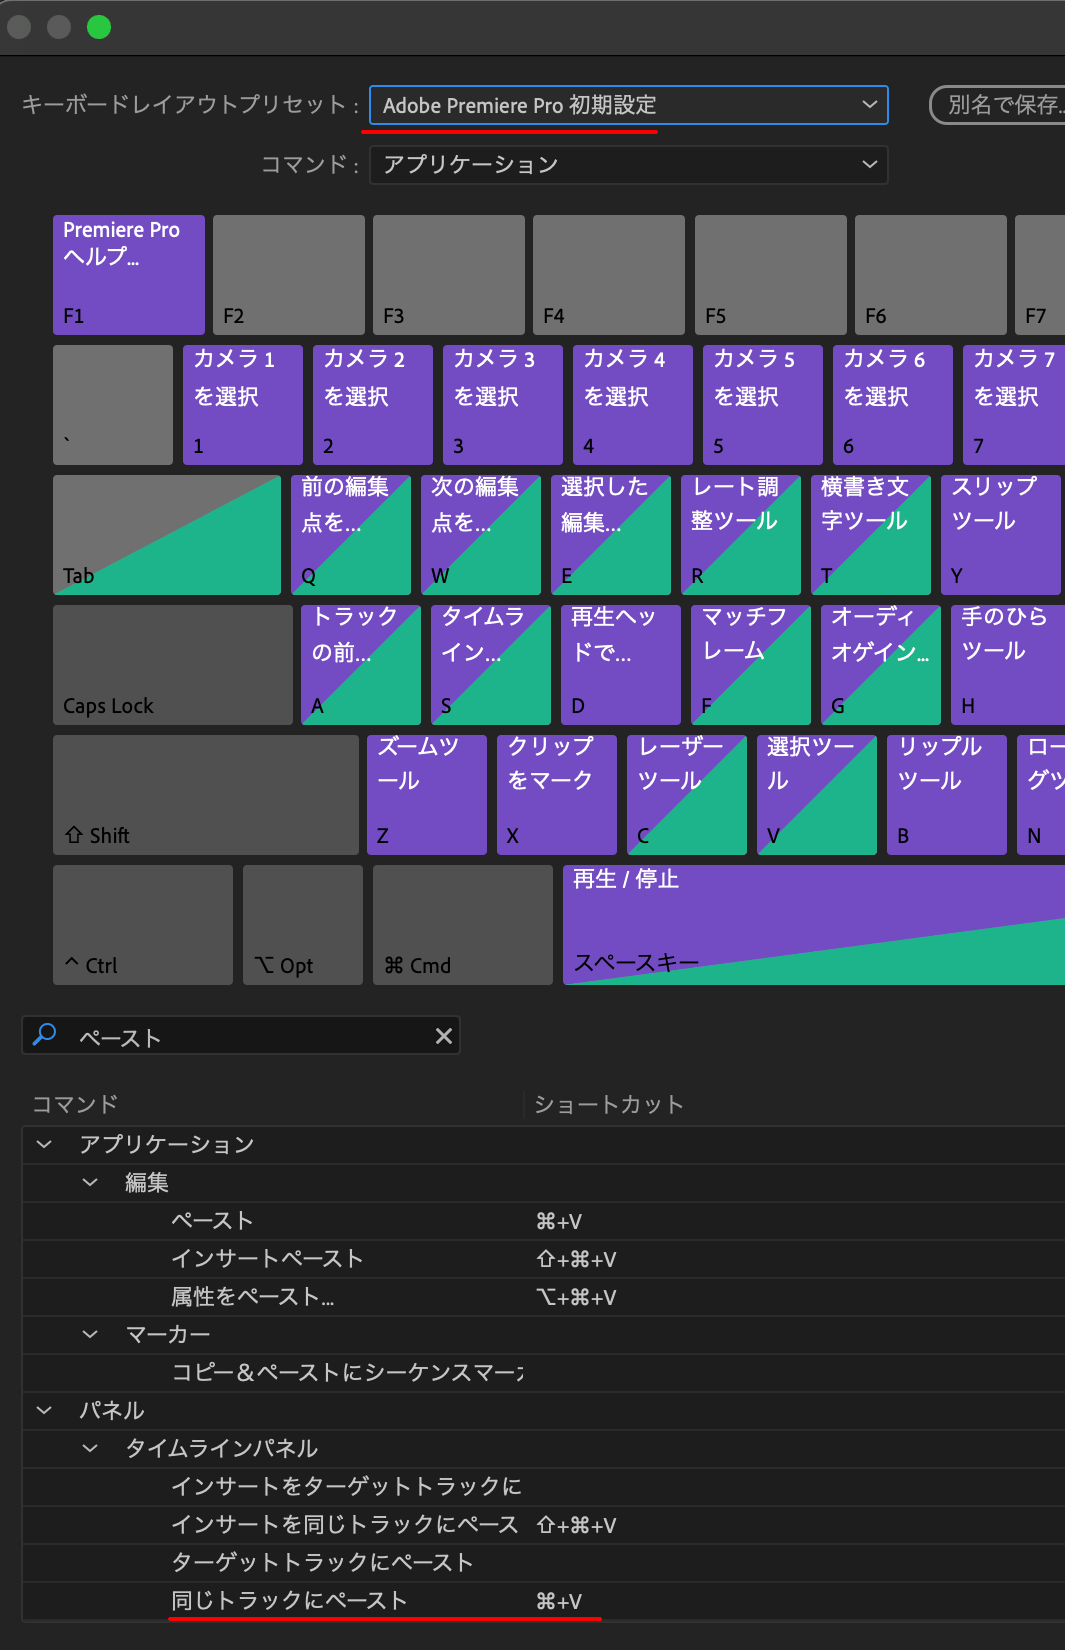Screen dimensions: 1065x1650
Task: Click the Y key スリップツール
Action: coord(1001,535)
